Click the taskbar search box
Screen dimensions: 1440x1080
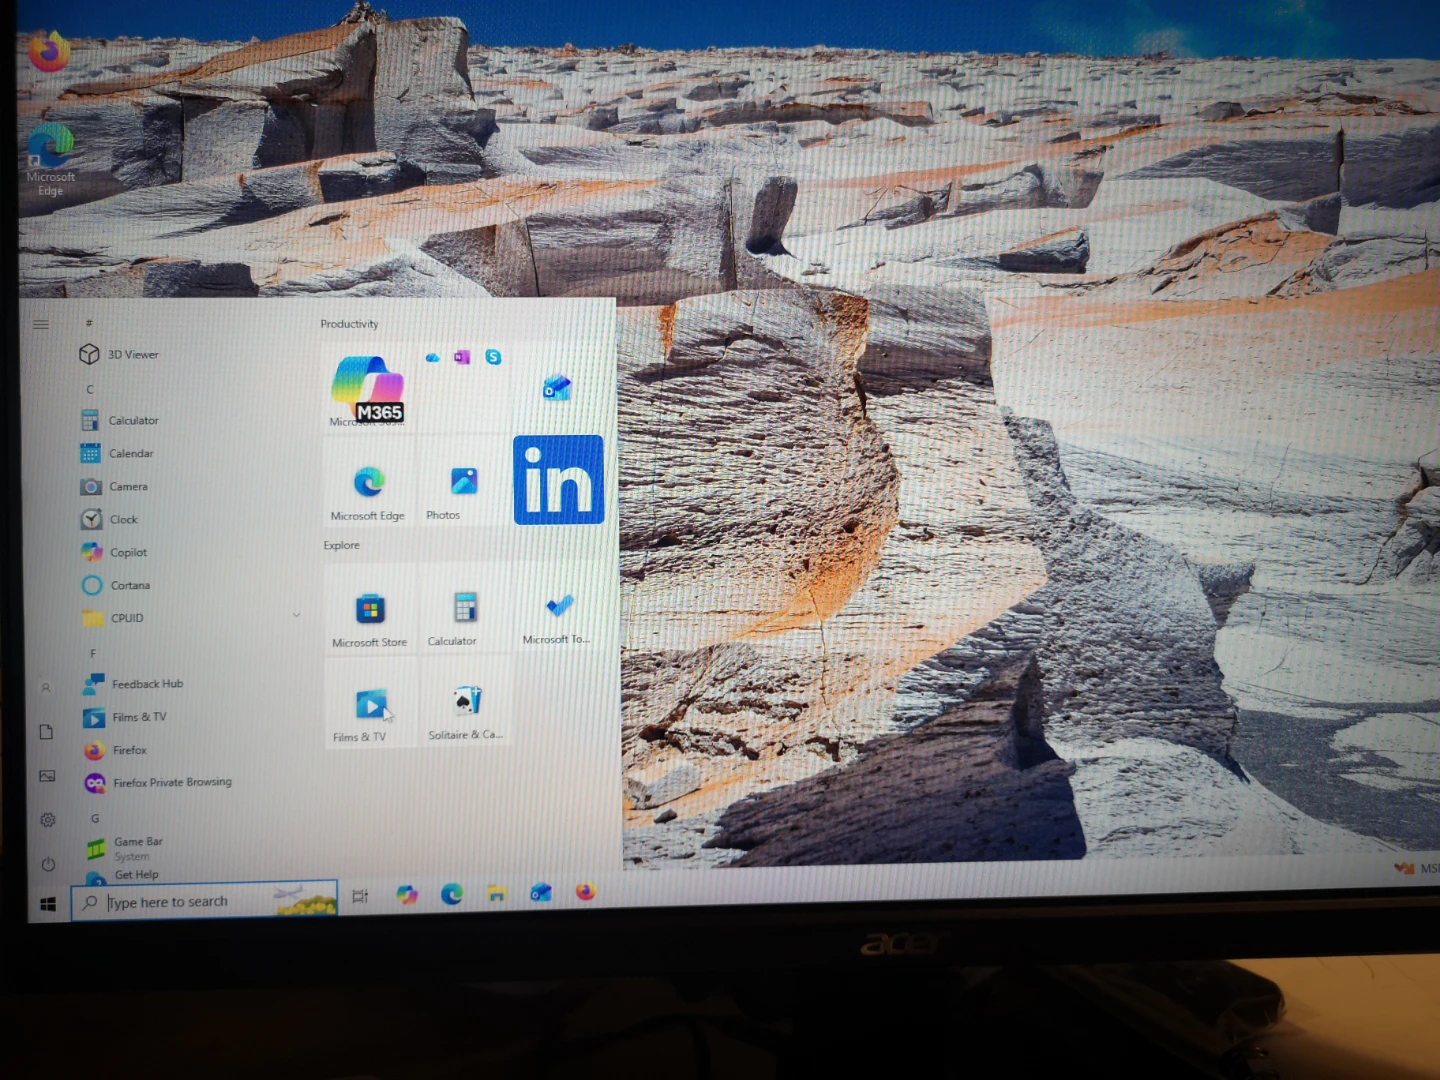click(205, 901)
